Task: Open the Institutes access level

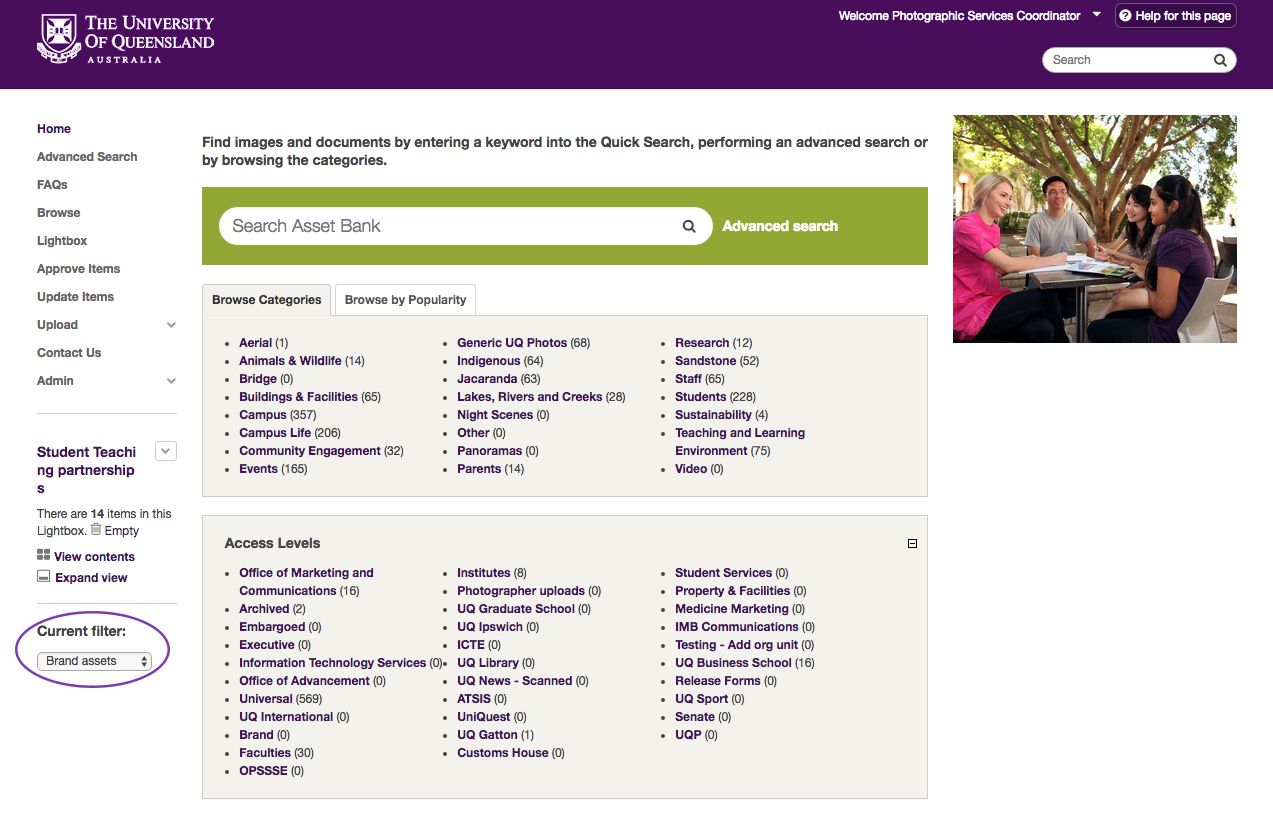Action: 483,573
